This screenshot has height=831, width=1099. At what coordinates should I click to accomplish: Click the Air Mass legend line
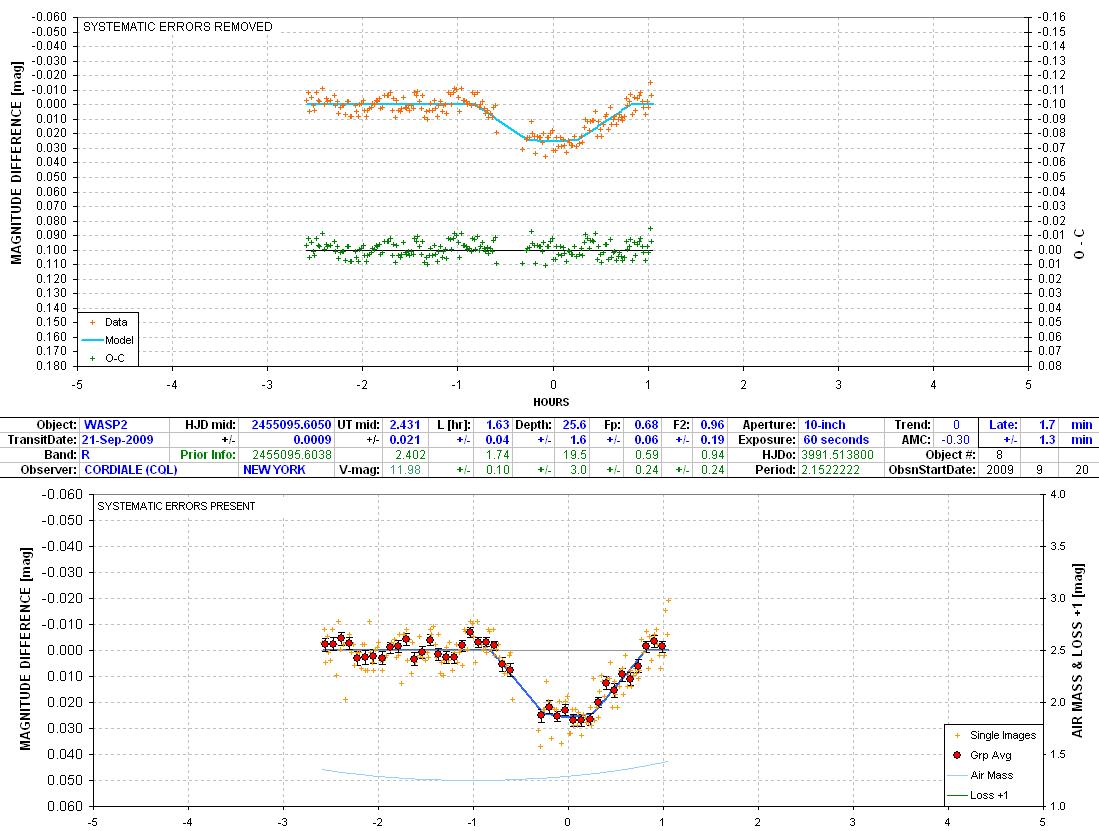coord(956,775)
